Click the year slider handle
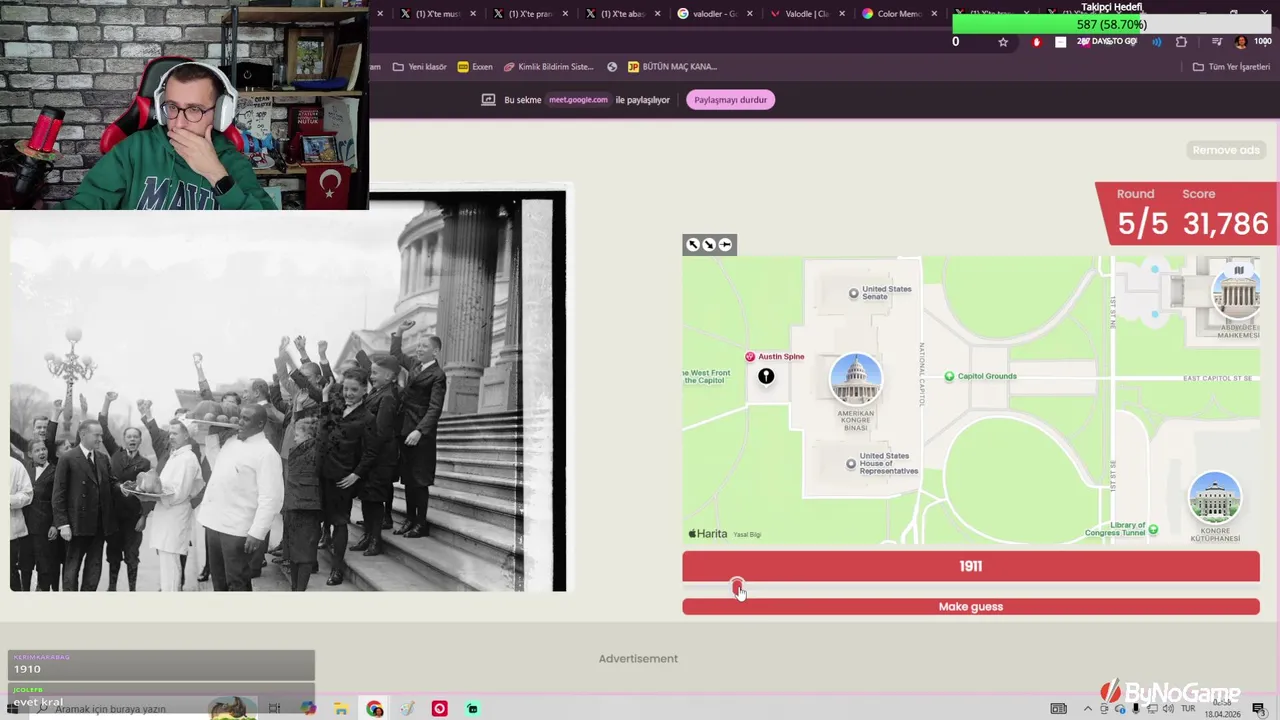 pos(737,586)
